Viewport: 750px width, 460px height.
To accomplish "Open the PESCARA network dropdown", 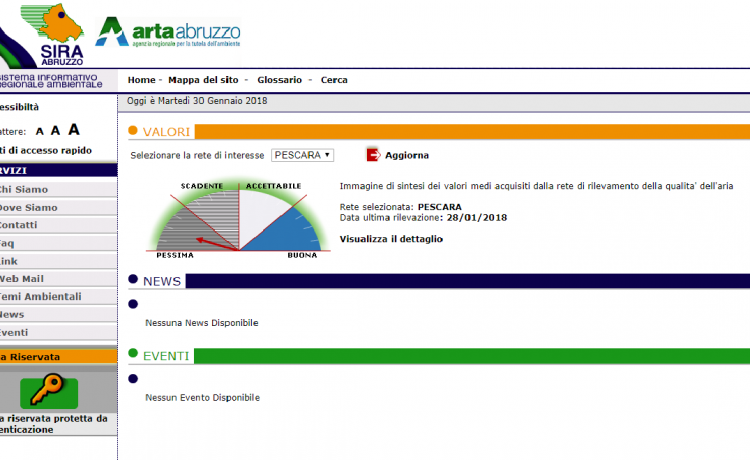I will pos(302,155).
